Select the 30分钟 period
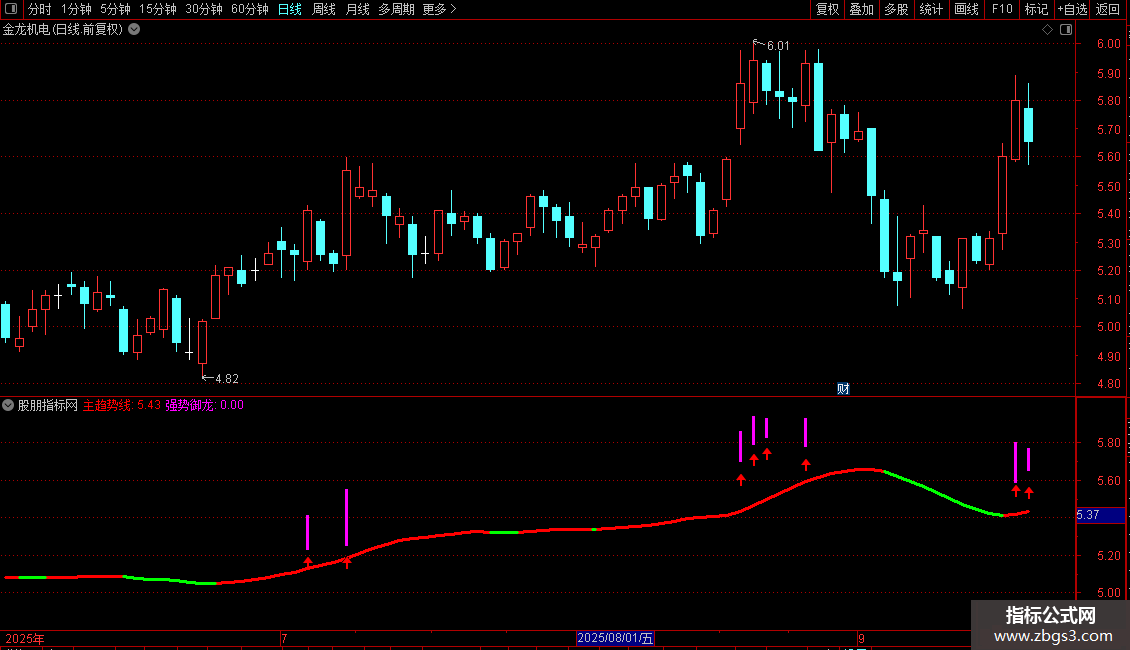Image resolution: width=1130 pixels, height=650 pixels. [x=204, y=9]
